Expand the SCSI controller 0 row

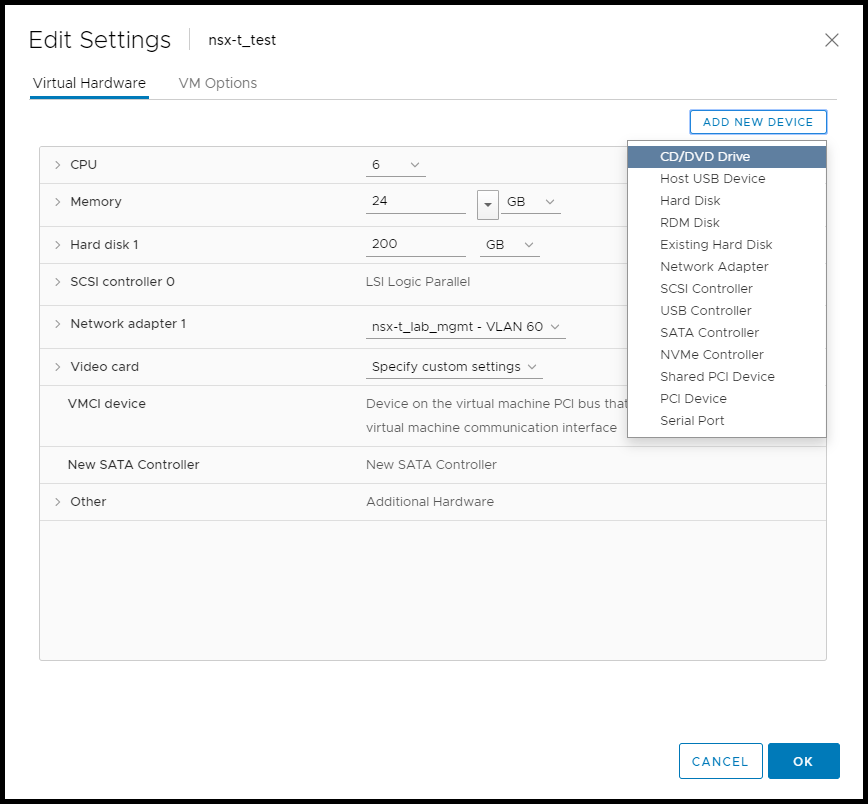click(58, 282)
